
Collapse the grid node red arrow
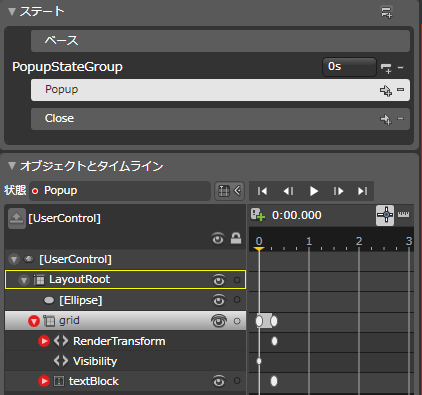pos(34,321)
